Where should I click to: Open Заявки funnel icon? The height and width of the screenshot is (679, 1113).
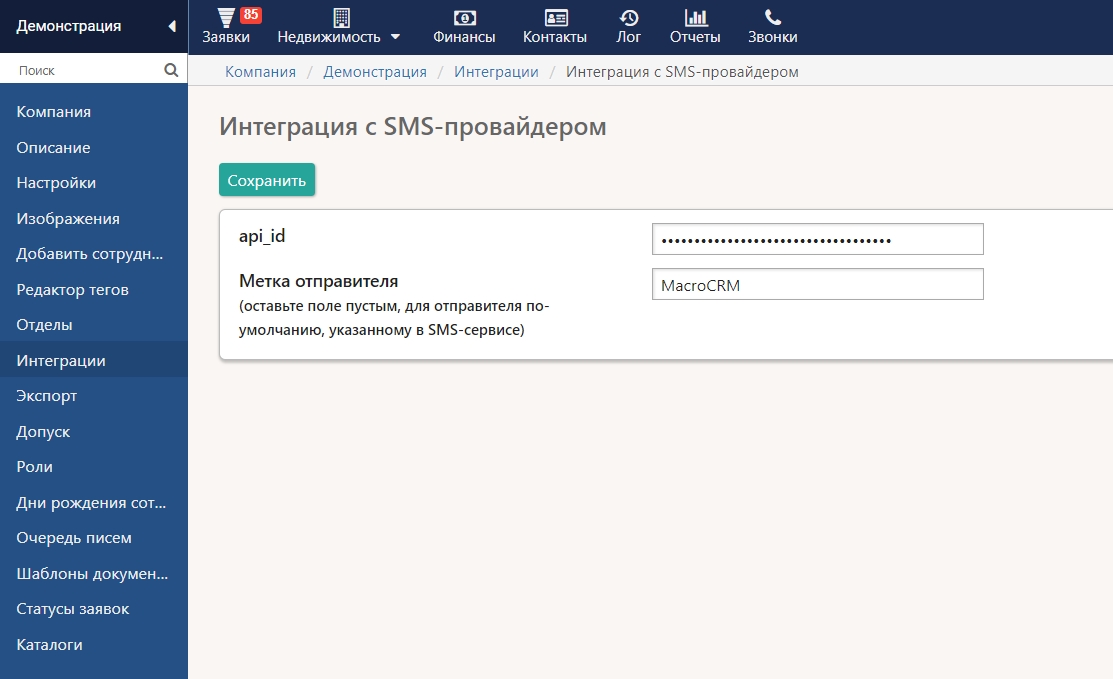click(x=226, y=17)
